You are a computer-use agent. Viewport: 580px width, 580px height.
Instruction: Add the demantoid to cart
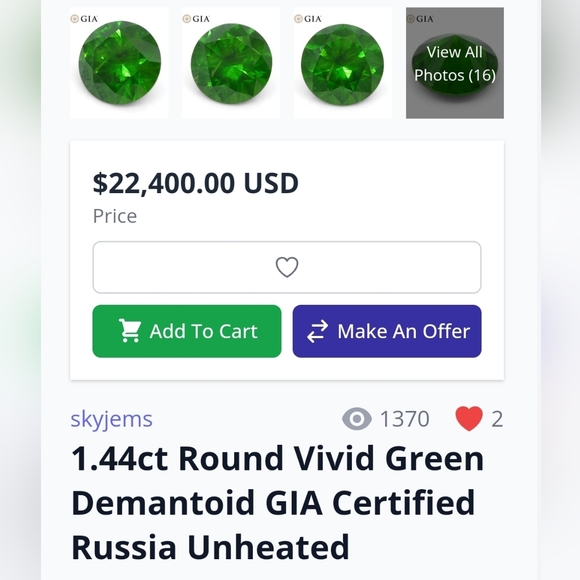(x=187, y=331)
